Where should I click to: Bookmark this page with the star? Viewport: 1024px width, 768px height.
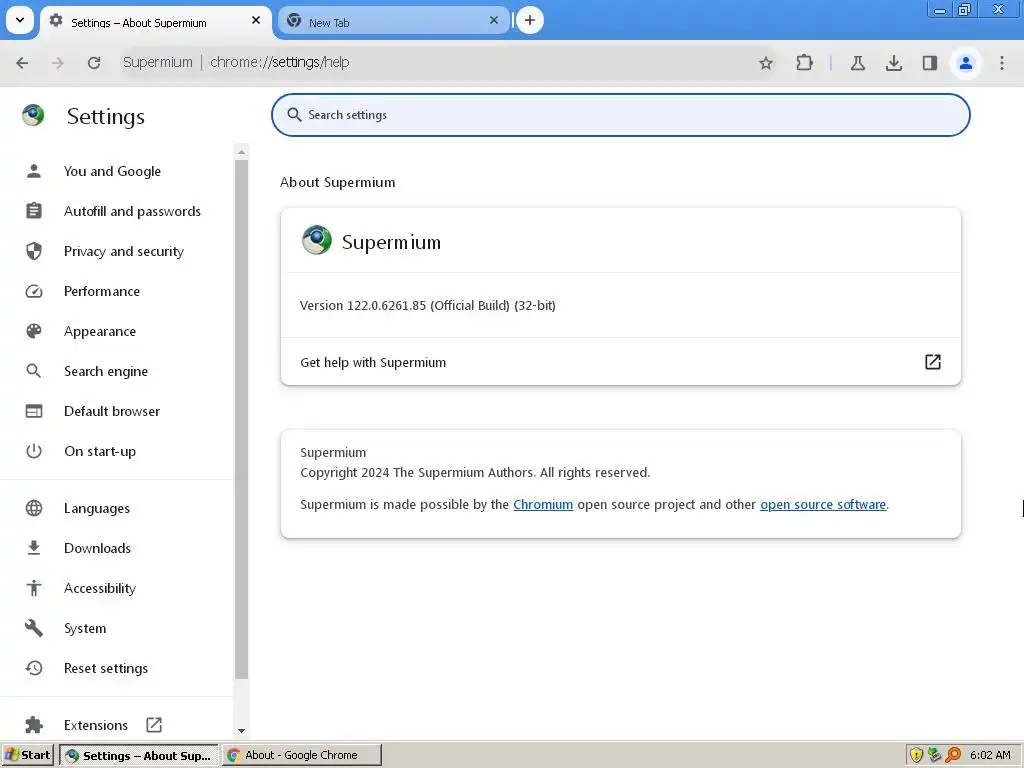(765, 63)
